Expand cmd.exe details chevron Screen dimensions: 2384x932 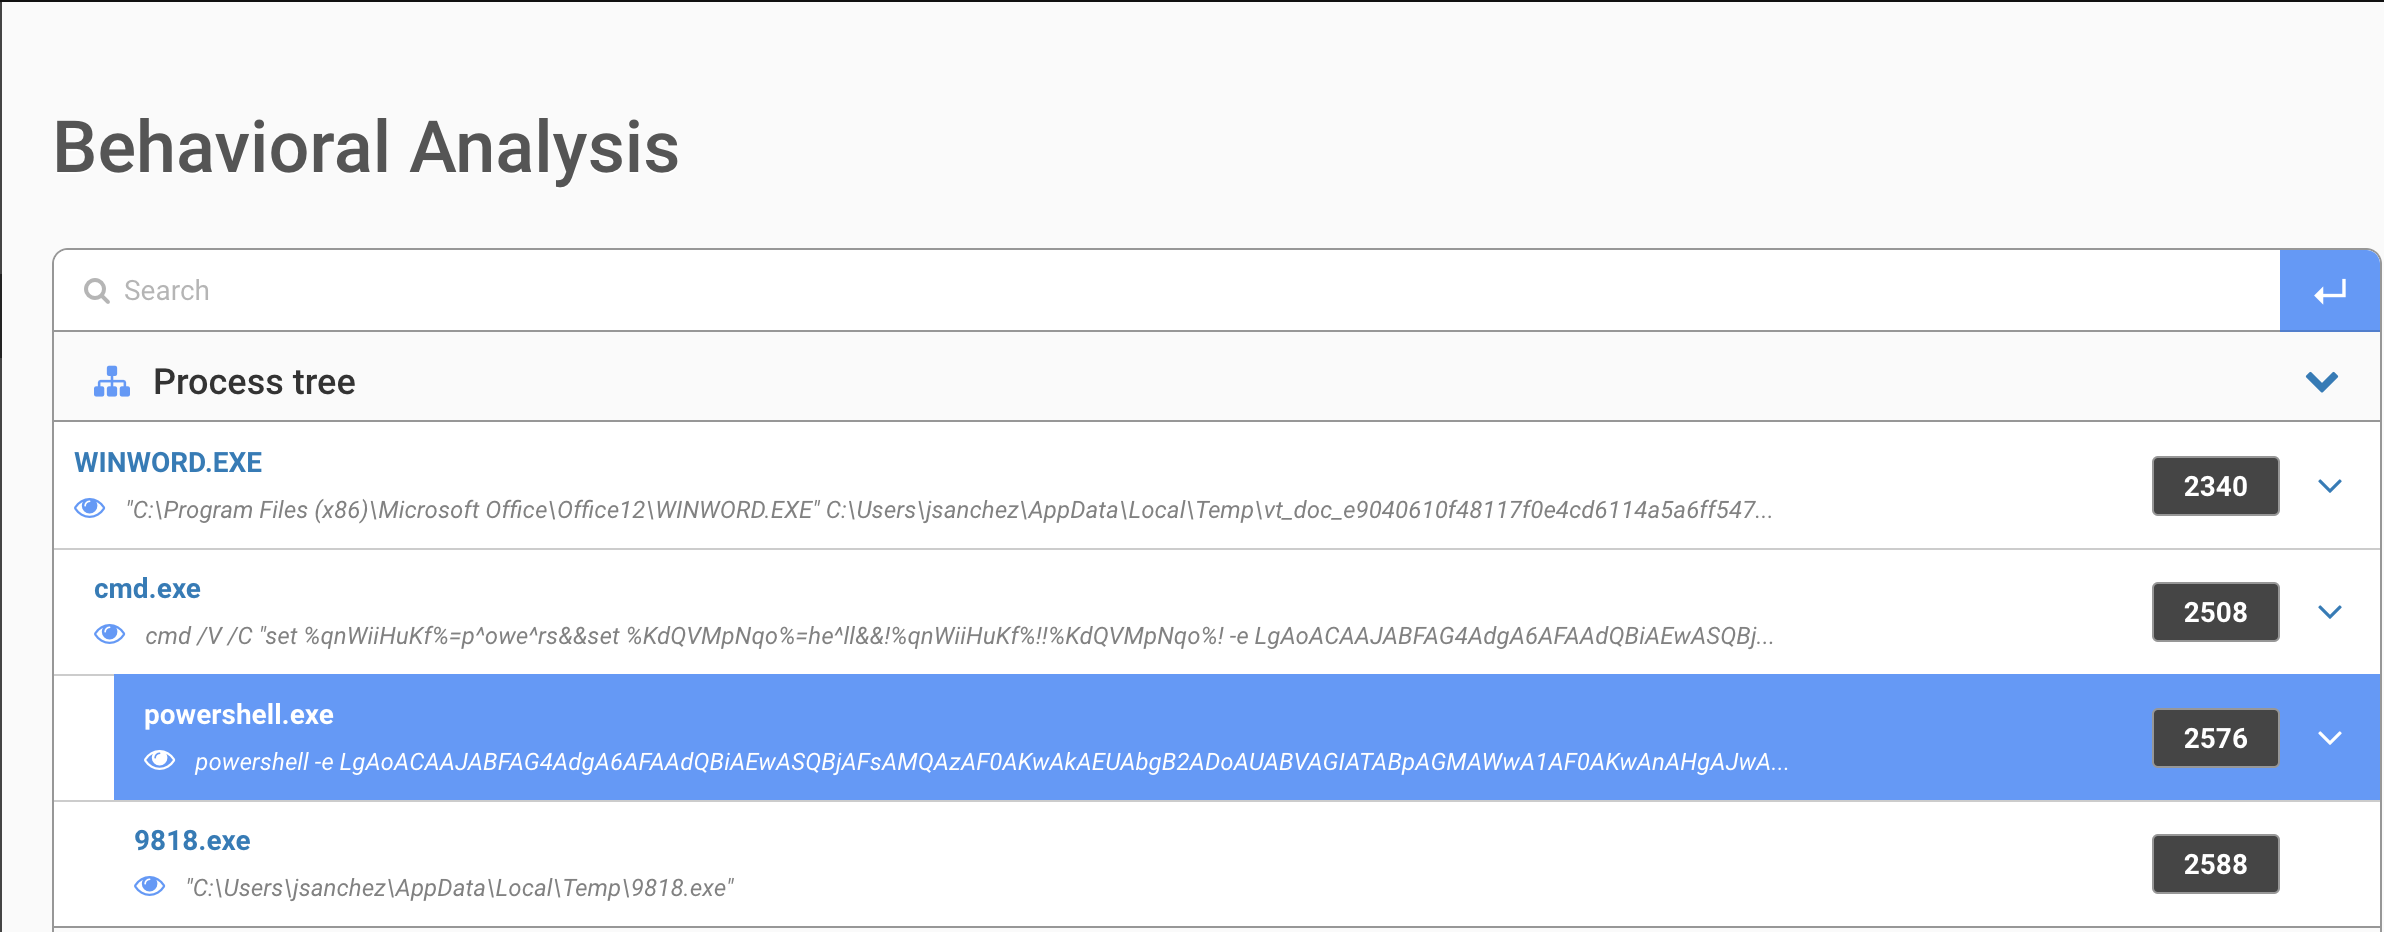coord(2329,612)
